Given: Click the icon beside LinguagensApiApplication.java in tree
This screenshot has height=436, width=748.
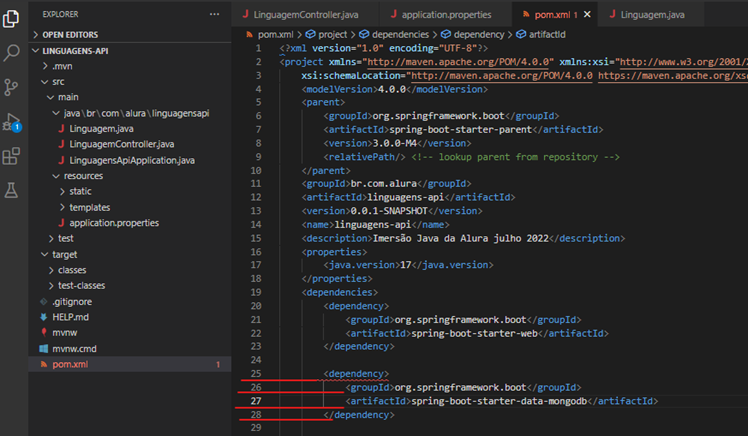Looking at the screenshot, I should tap(61, 160).
